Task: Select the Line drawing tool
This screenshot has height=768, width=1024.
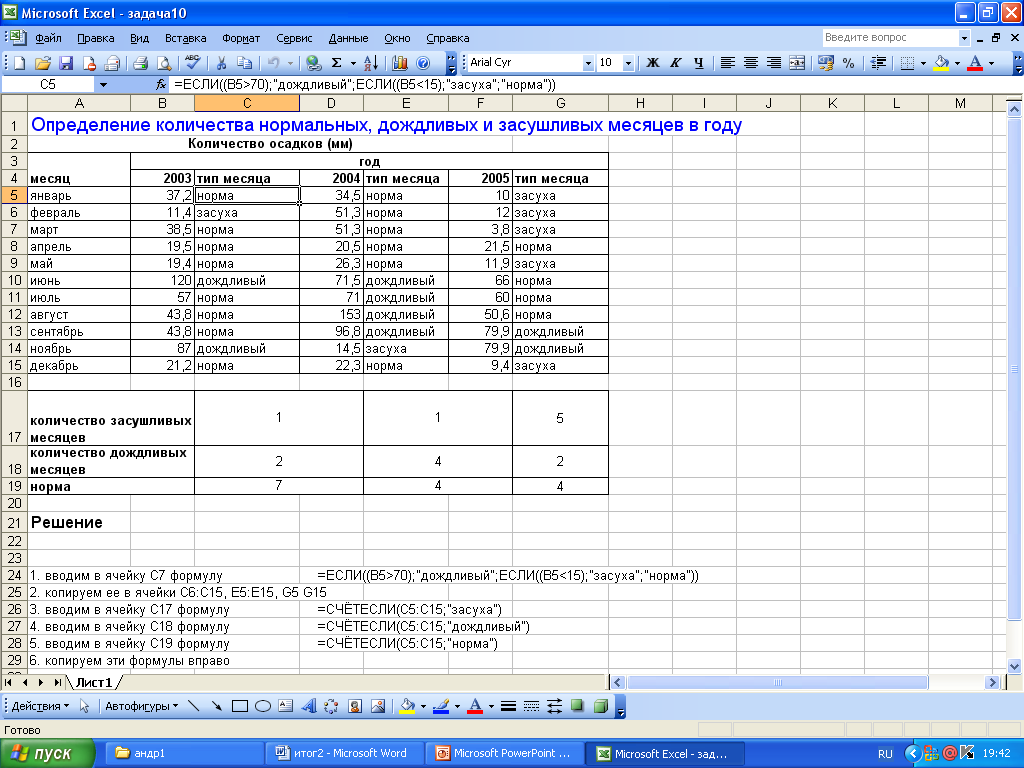Action: click(x=194, y=706)
